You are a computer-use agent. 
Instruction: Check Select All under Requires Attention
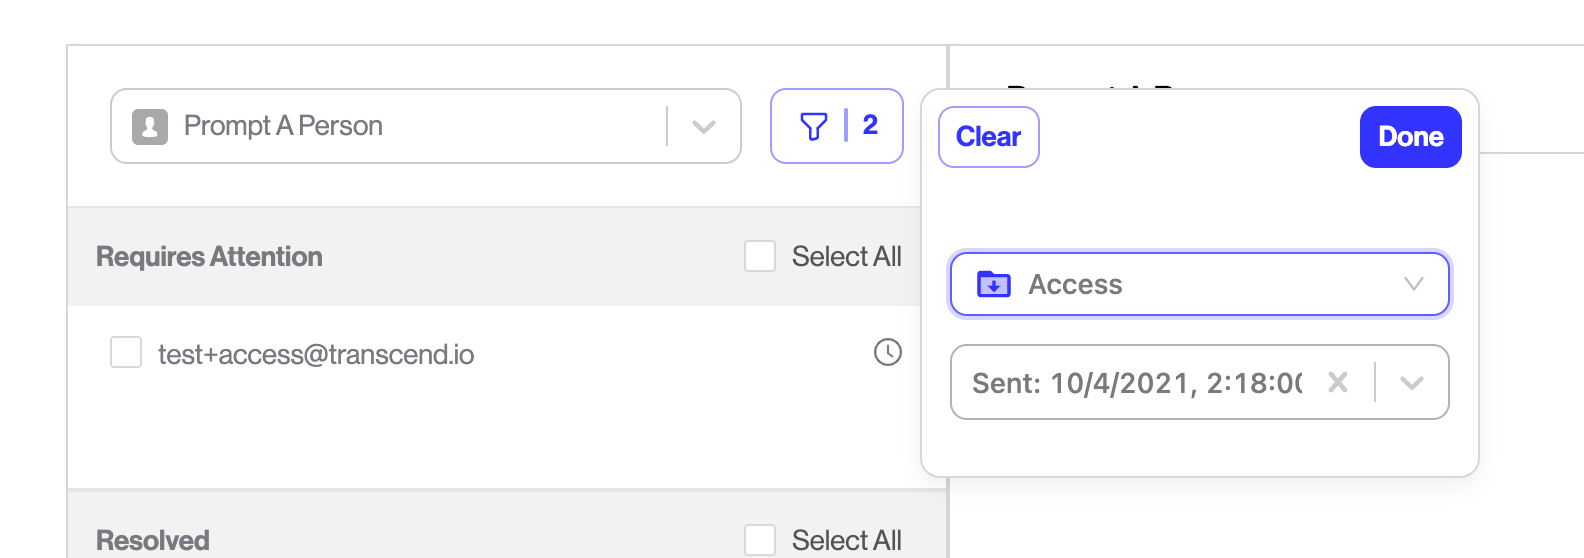pos(760,256)
